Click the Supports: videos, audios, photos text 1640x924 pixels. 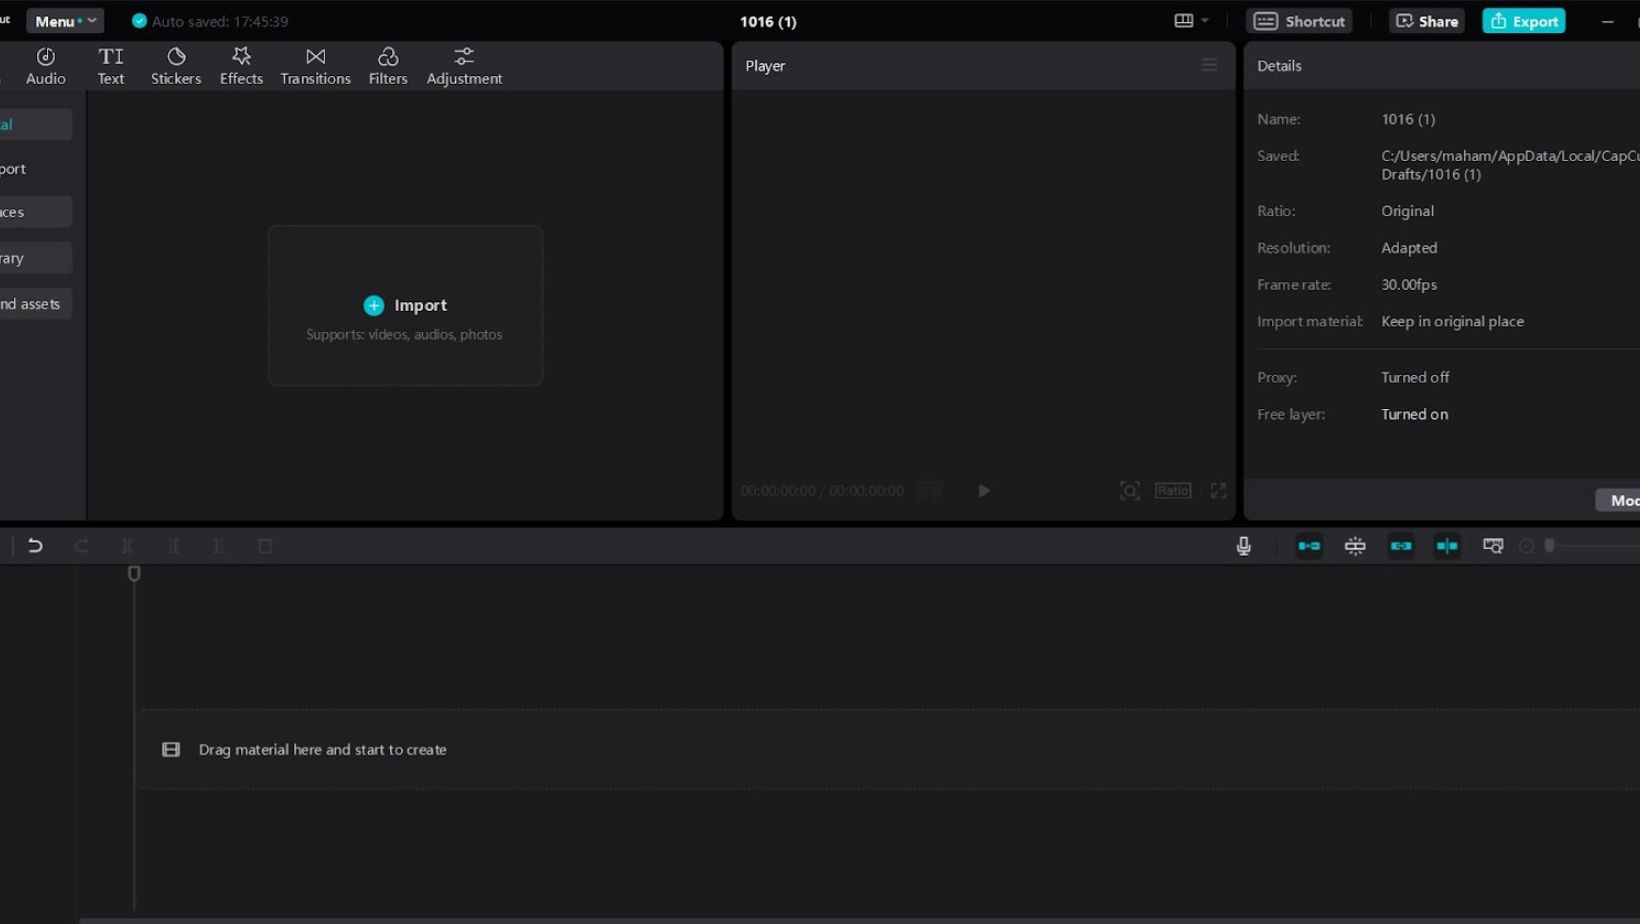coord(404,334)
